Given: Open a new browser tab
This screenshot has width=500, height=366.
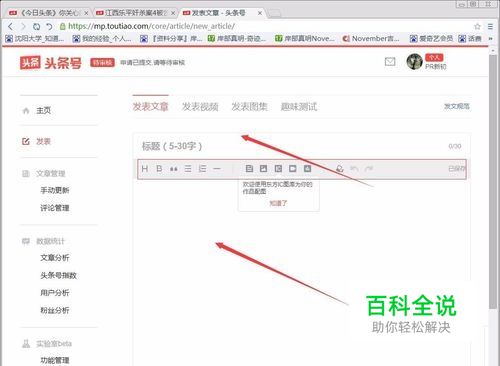Looking at the screenshot, I should (x=275, y=13).
